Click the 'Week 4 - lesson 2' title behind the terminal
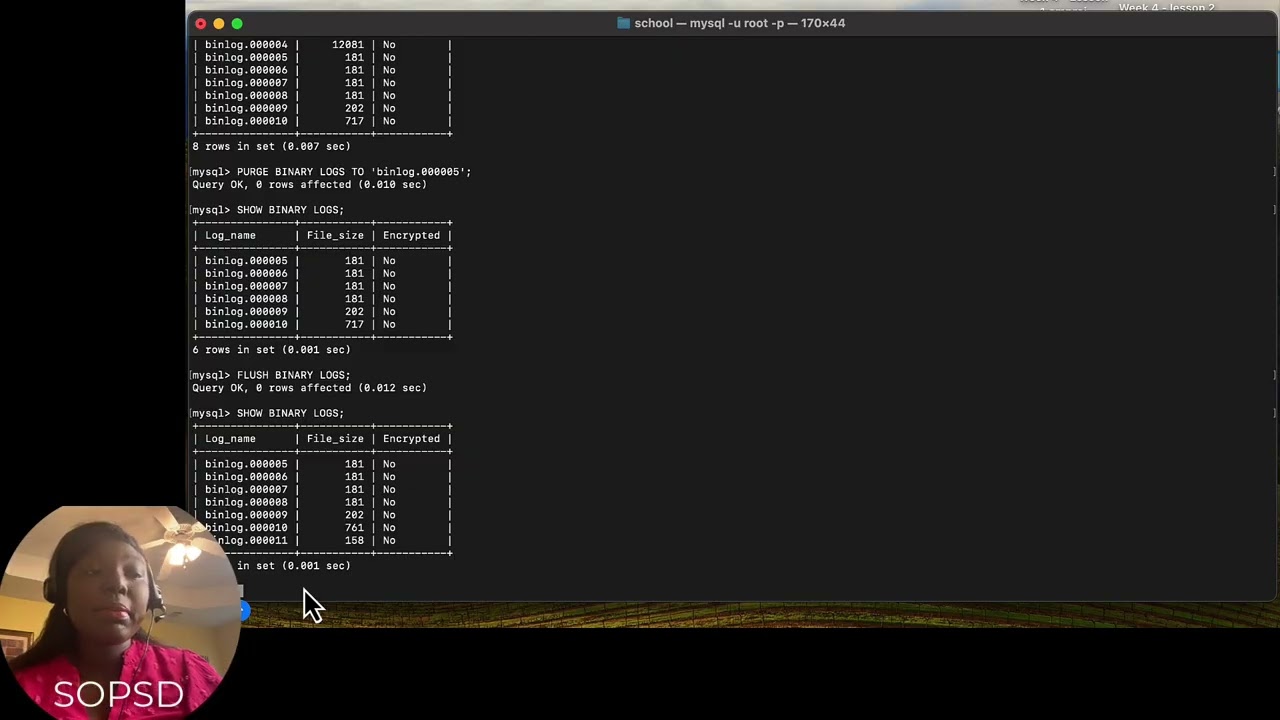The width and height of the screenshot is (1280, 720). point(1166,8)
